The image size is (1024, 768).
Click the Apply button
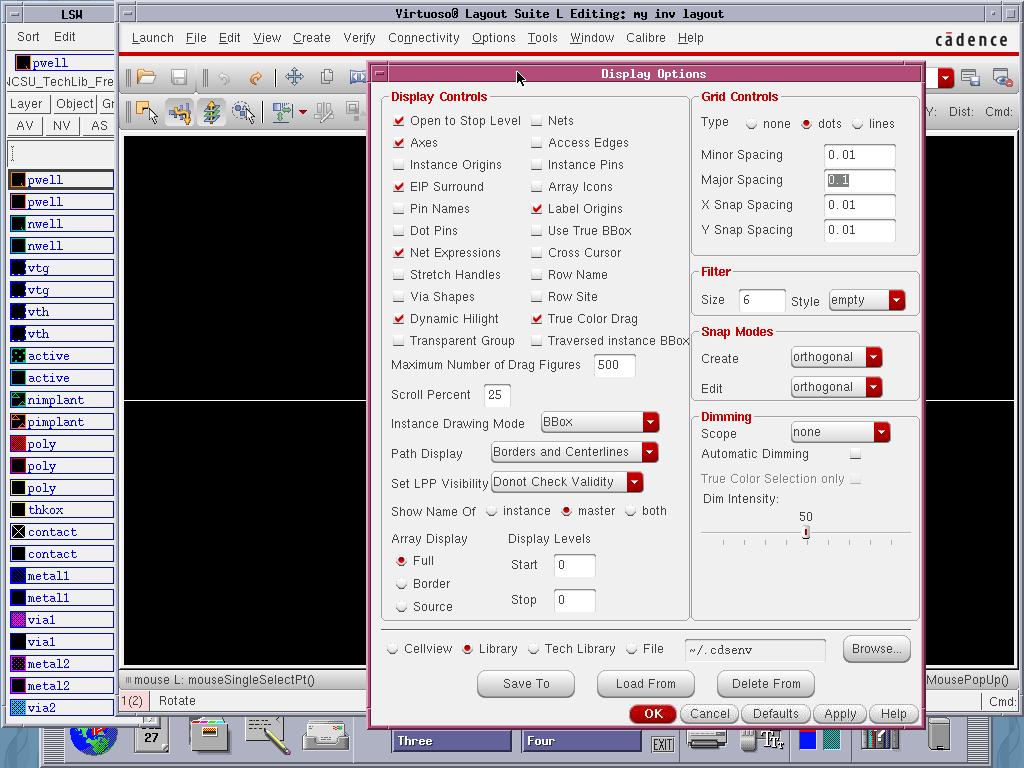pyautogui.click(x=840, y=714)
